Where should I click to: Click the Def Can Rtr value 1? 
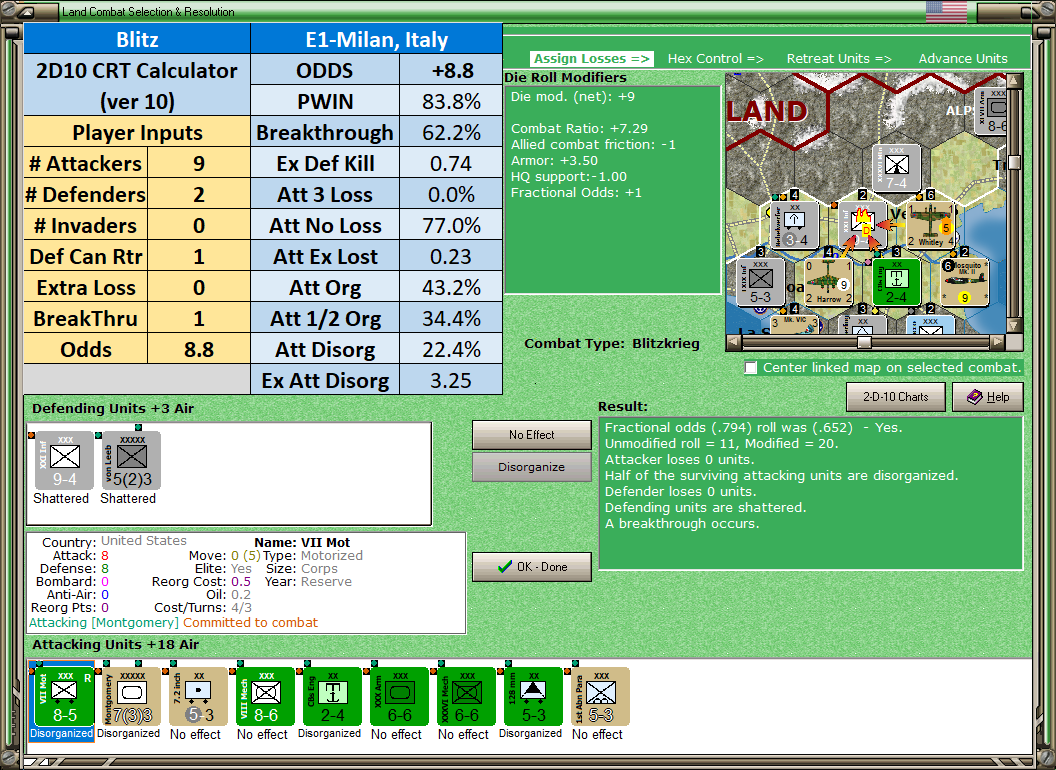(x=199, y=257)
